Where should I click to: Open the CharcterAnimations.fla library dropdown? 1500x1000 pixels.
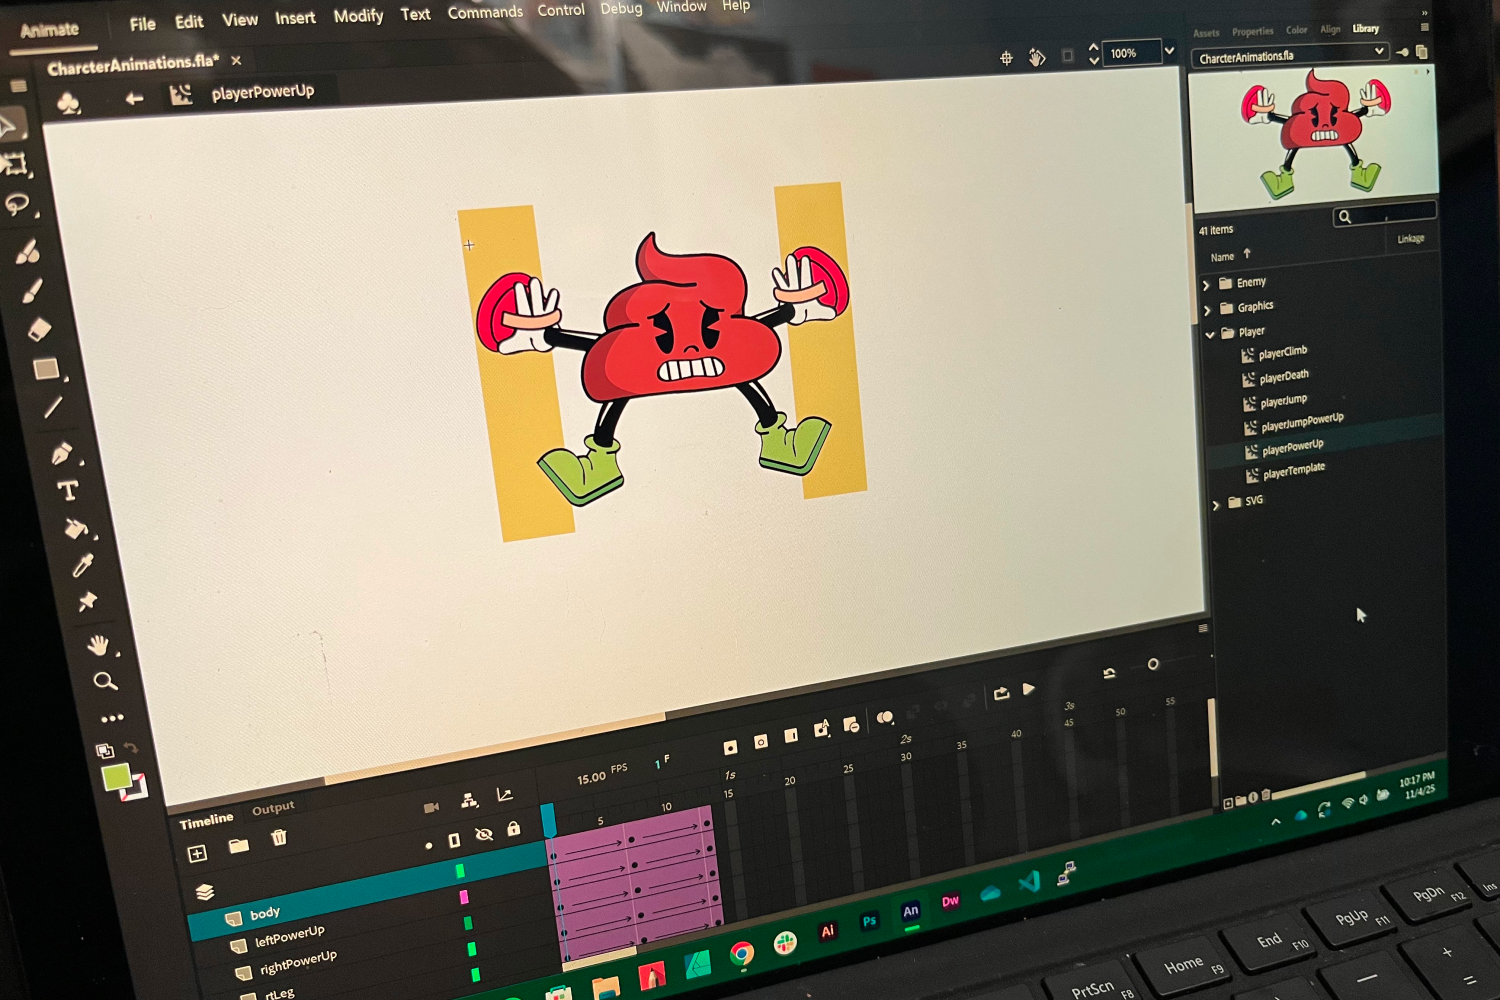[1291, 55]
